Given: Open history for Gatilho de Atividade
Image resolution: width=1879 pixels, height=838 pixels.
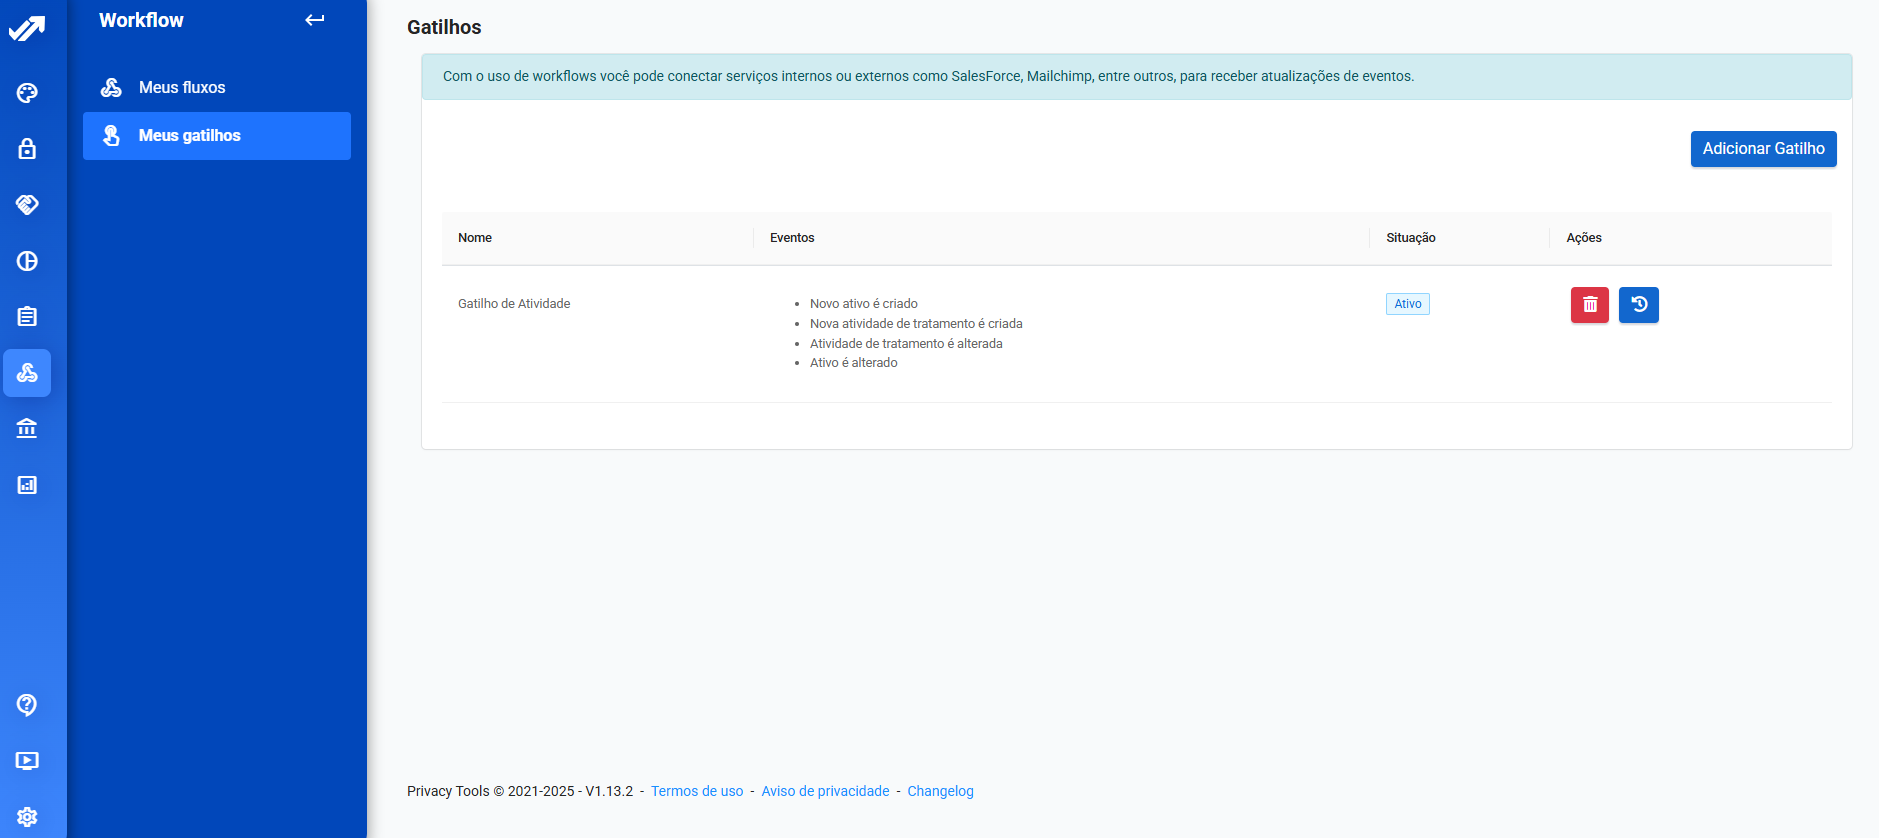Looking at the screenshot, I should click(1638, 305).
